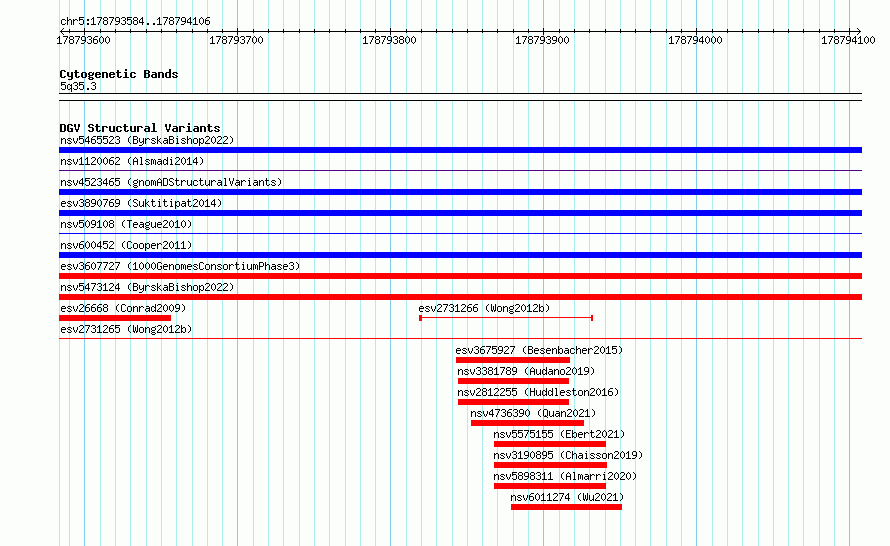Click the blue bar below esv3890769
890x546 pixels.
(460, 213)
